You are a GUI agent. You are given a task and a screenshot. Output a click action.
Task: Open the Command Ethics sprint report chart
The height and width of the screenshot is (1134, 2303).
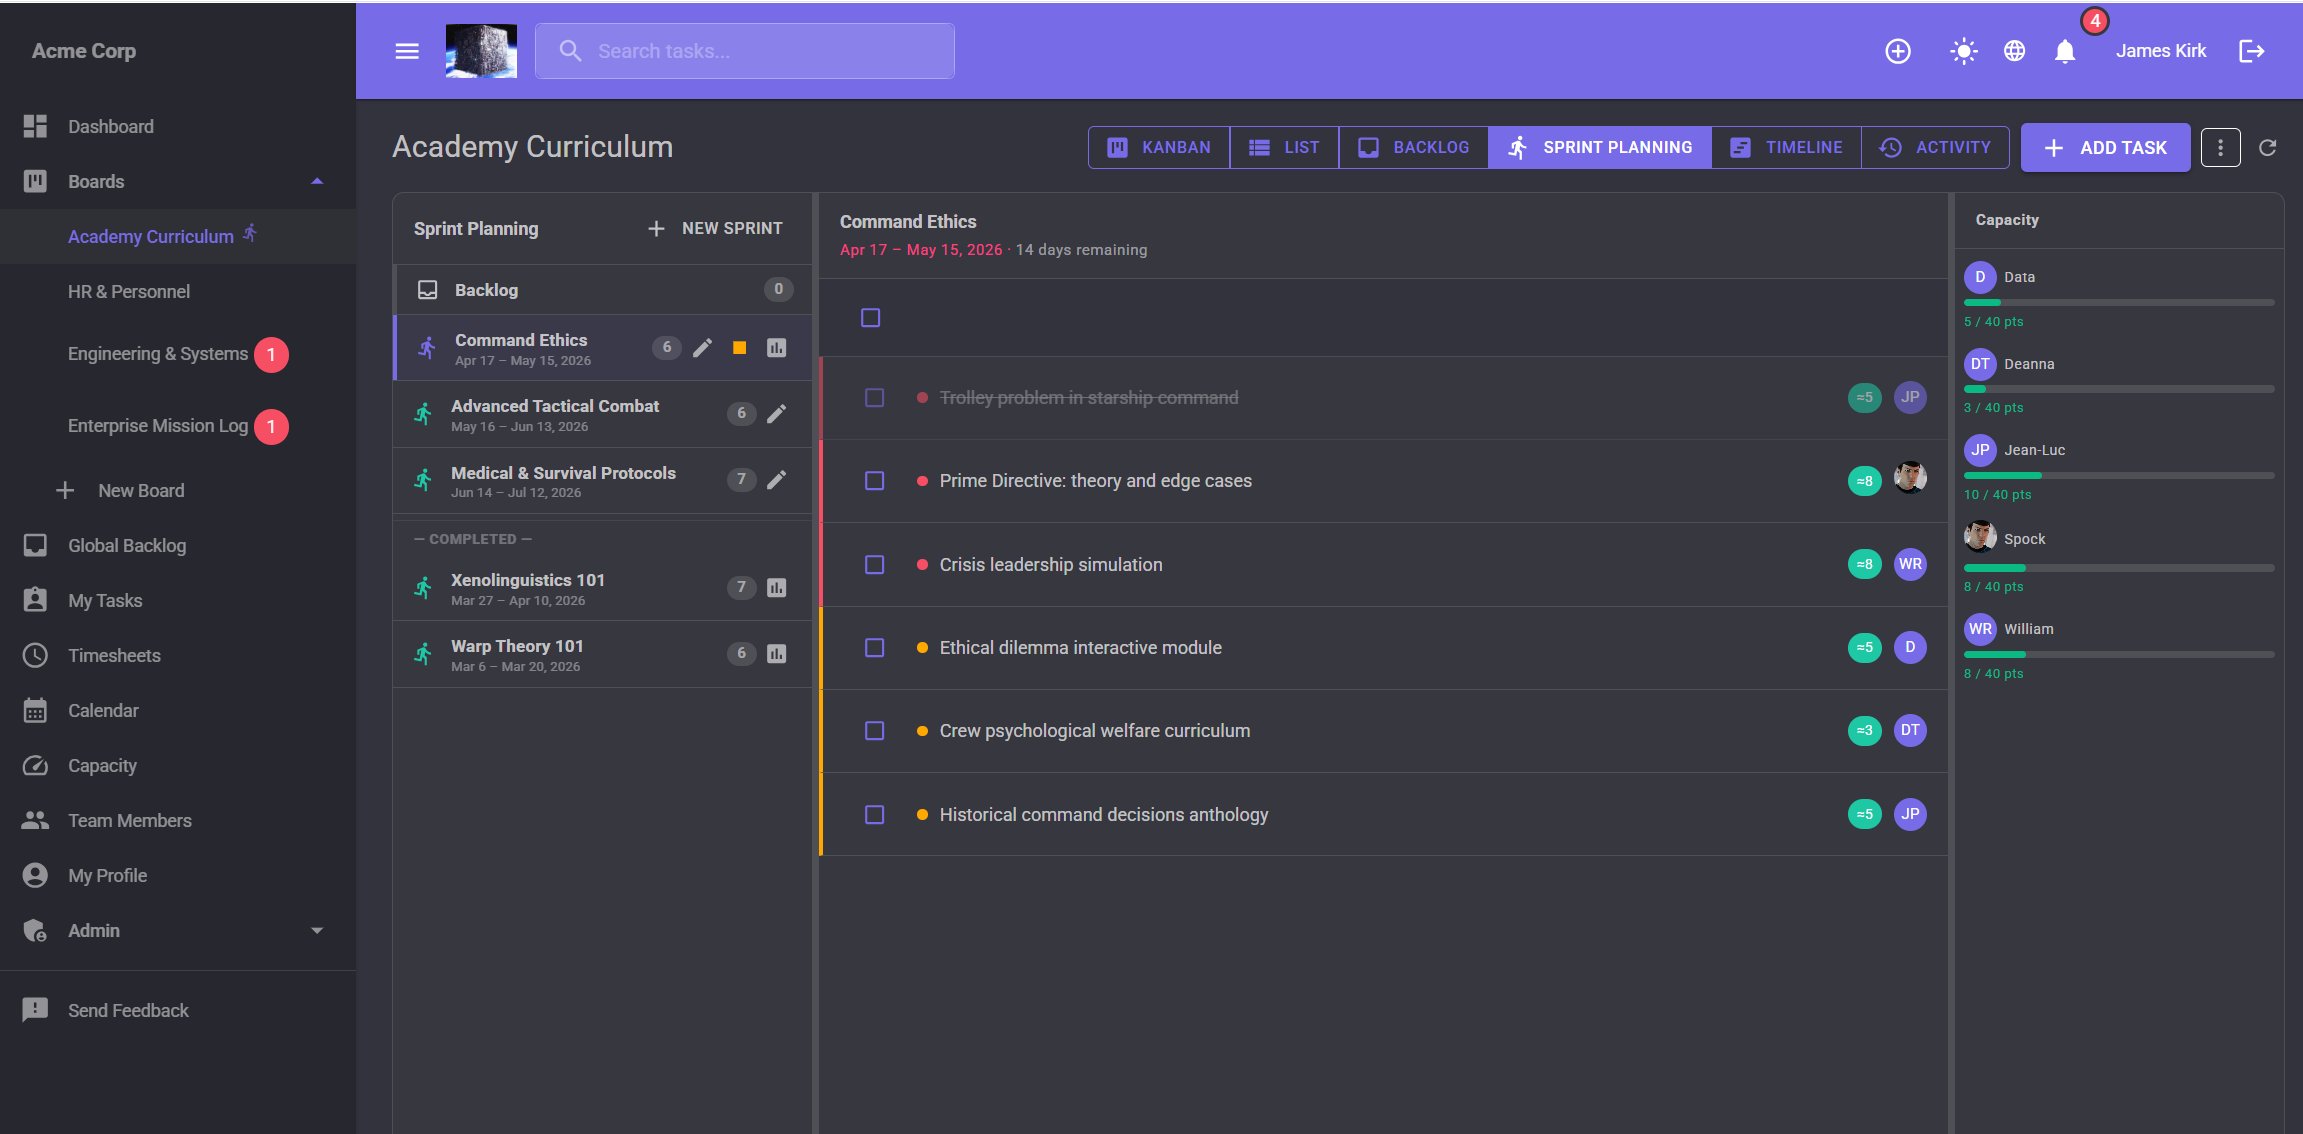[x=776, y=348]
